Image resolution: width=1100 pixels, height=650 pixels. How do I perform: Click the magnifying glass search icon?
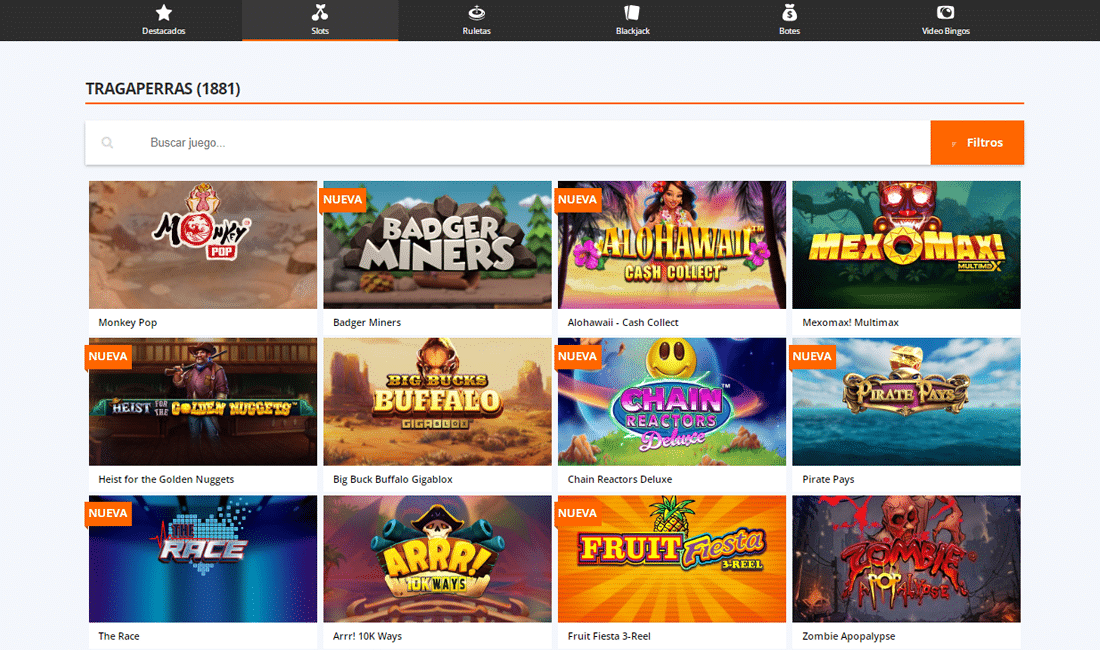107,143
